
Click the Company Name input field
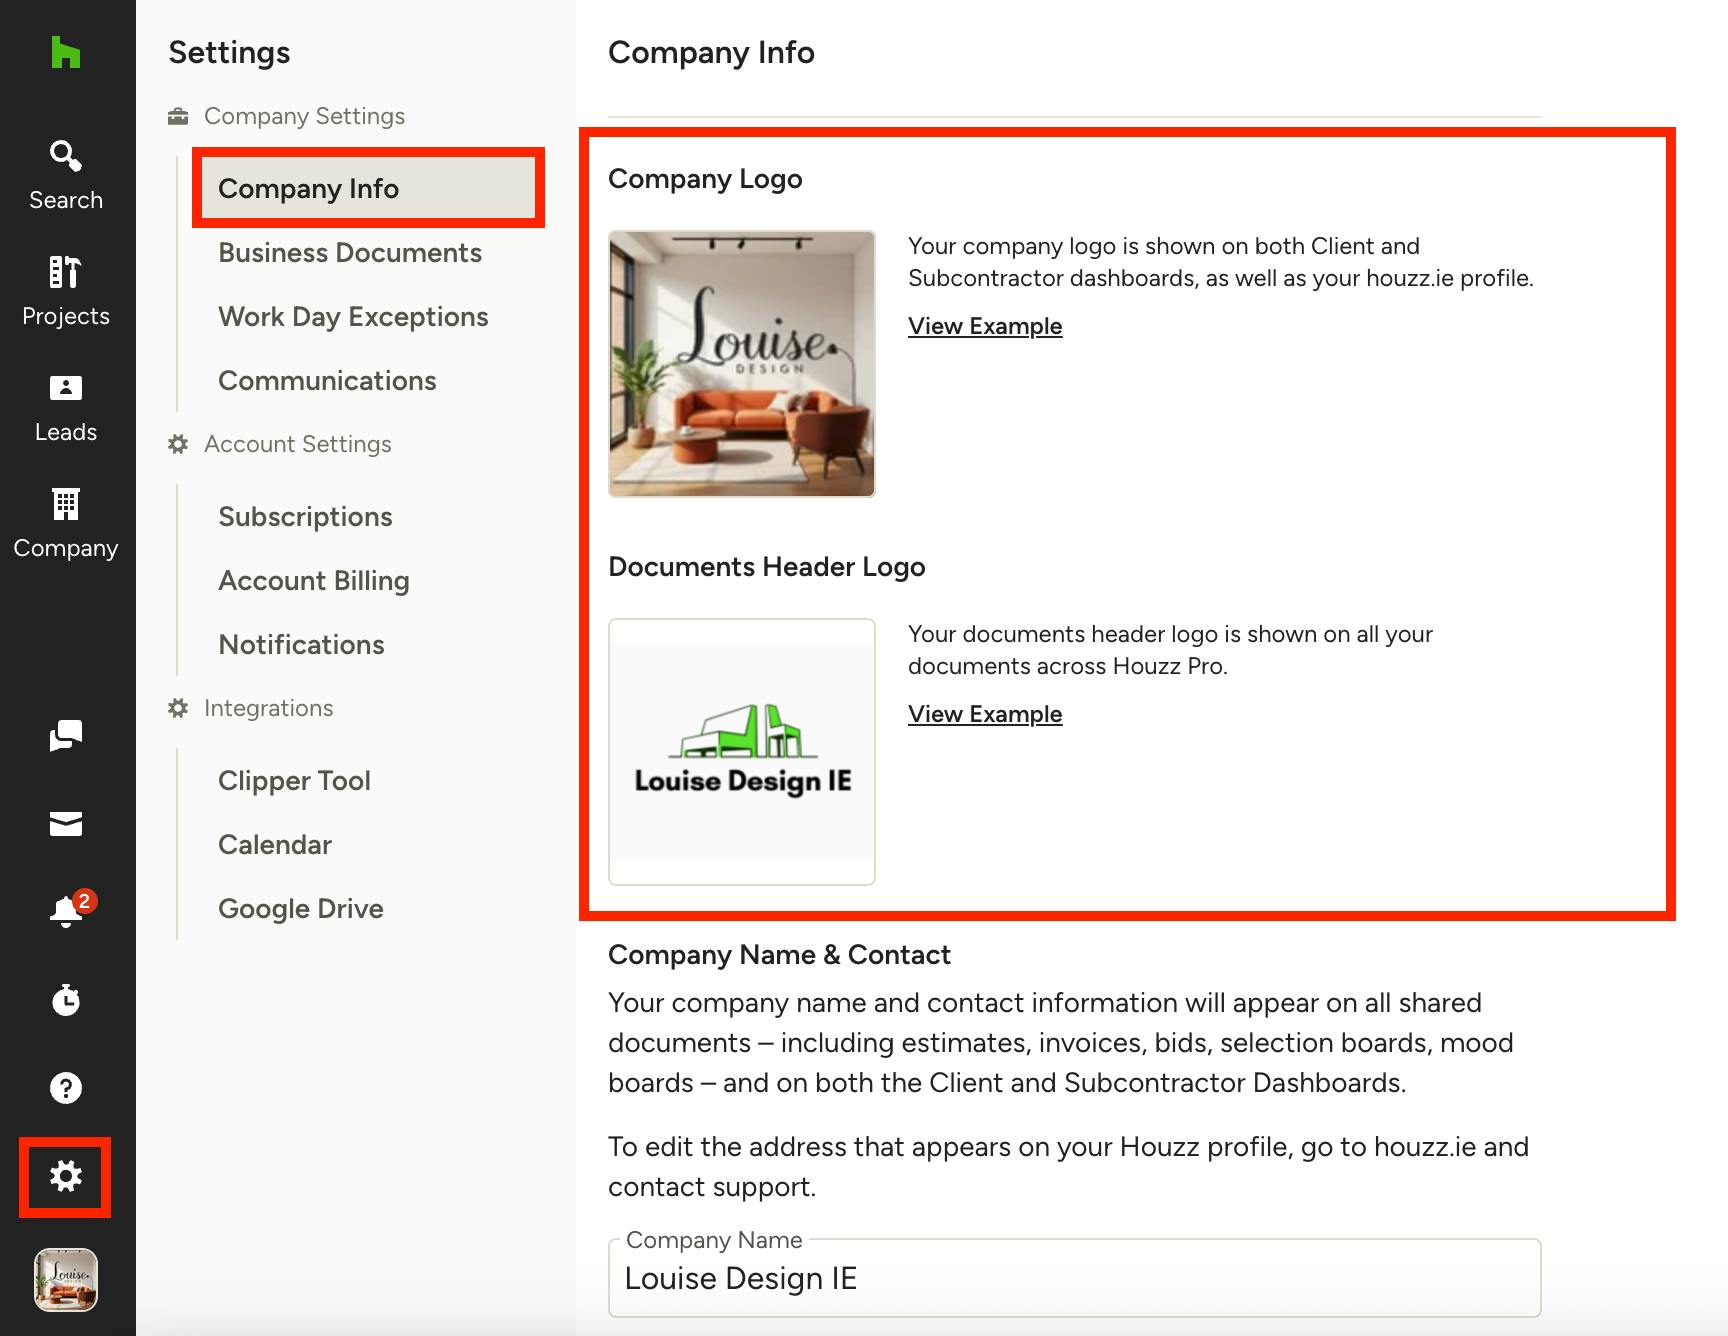(x=1074, y=1278)
